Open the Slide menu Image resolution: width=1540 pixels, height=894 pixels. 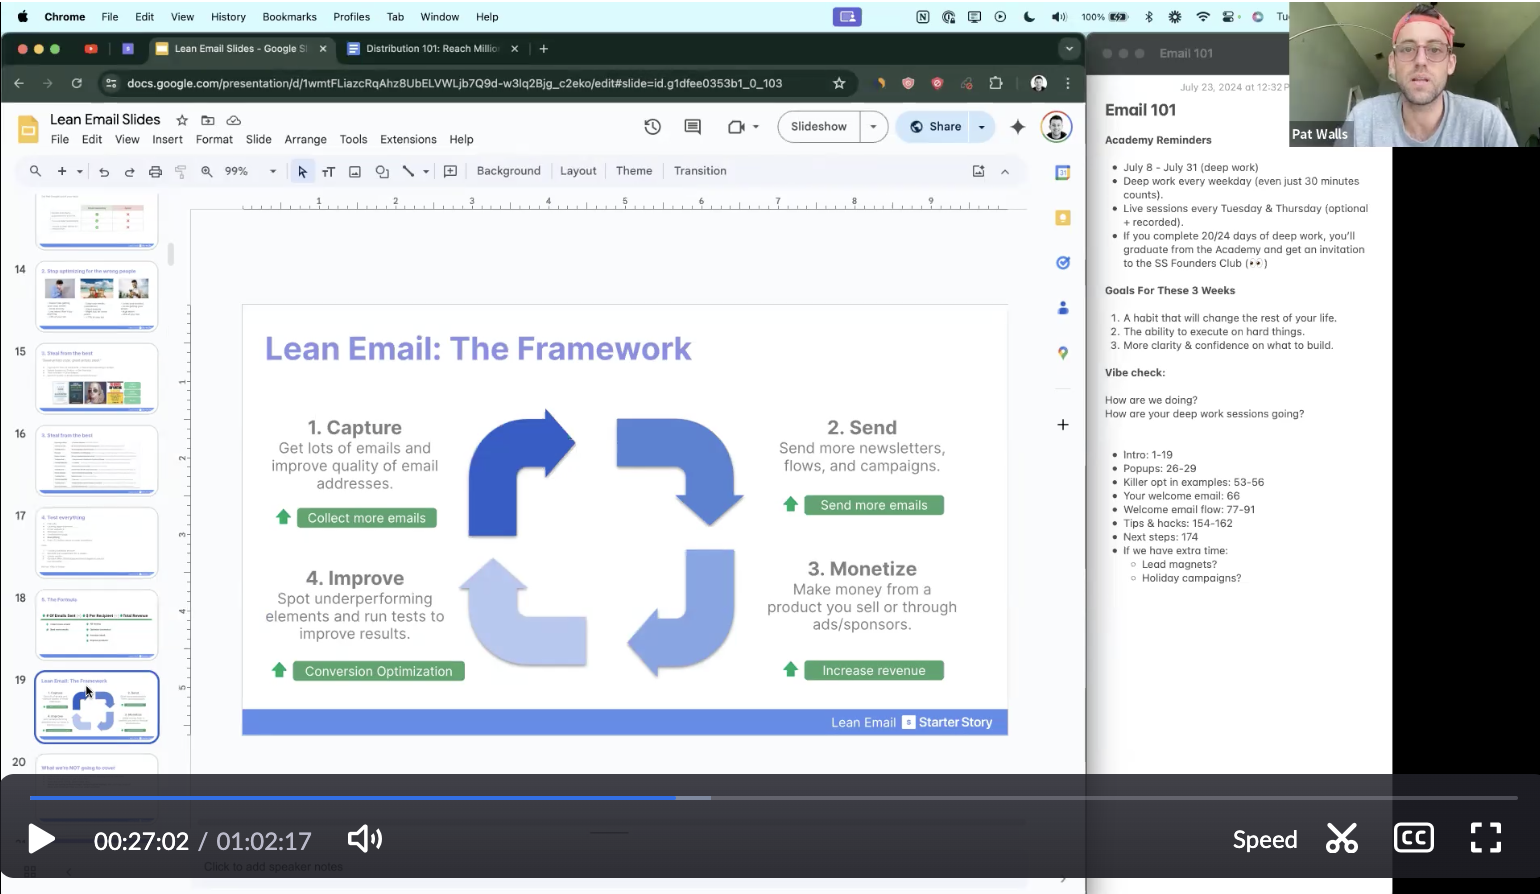click(x=259, y=140)
